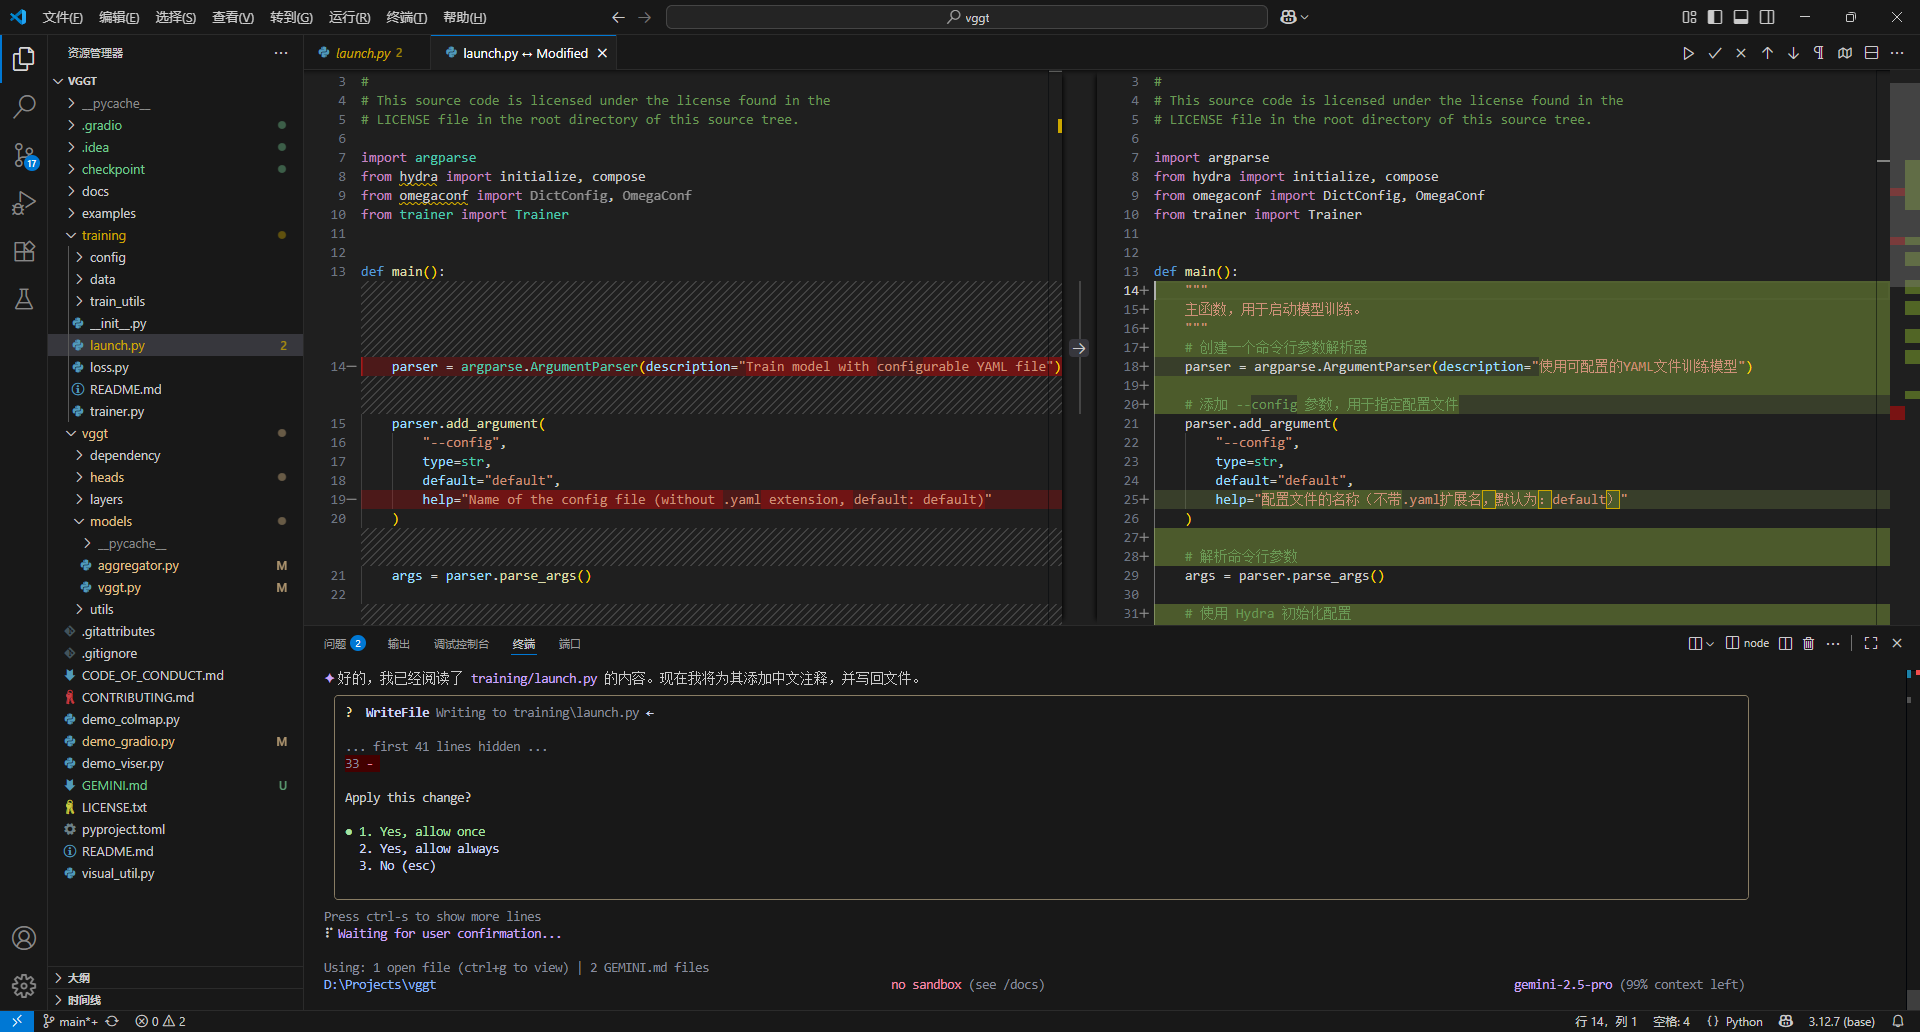Open the Terminal menu in menu bar
This screenshot has height=1032, width=1920.
[x=406, y=17]
